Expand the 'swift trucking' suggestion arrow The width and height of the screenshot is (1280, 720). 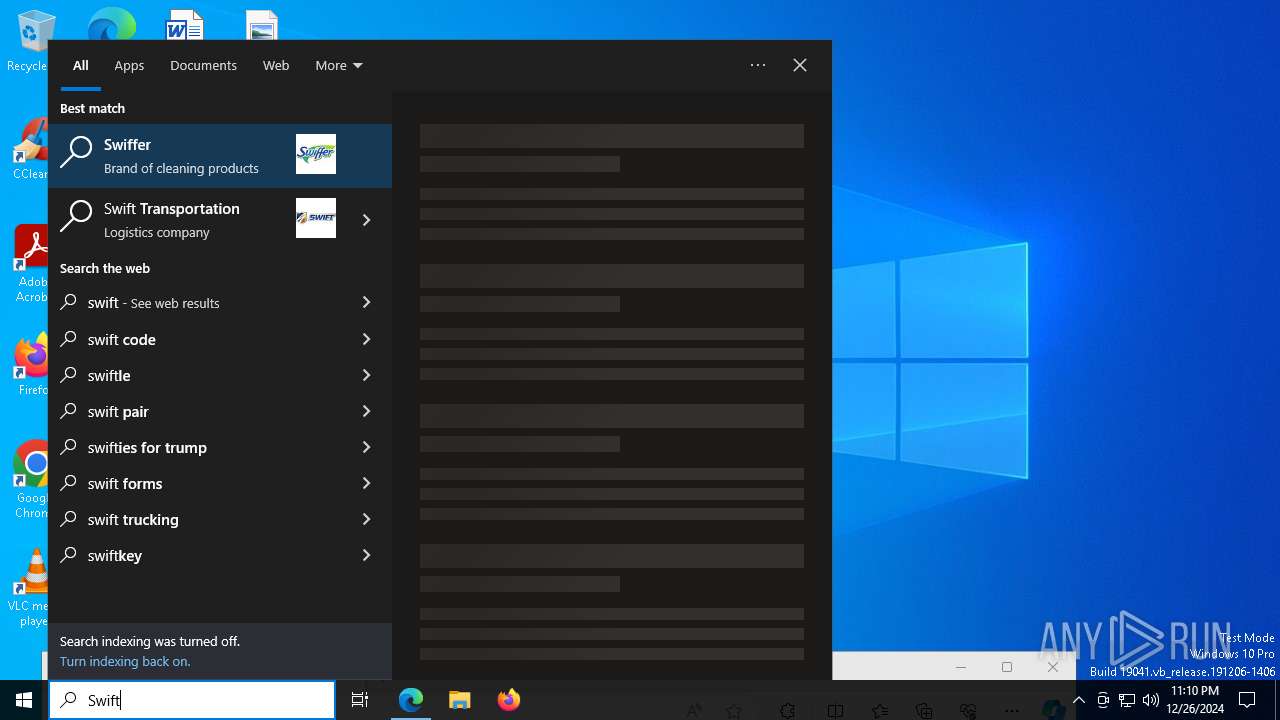(367, 519)
